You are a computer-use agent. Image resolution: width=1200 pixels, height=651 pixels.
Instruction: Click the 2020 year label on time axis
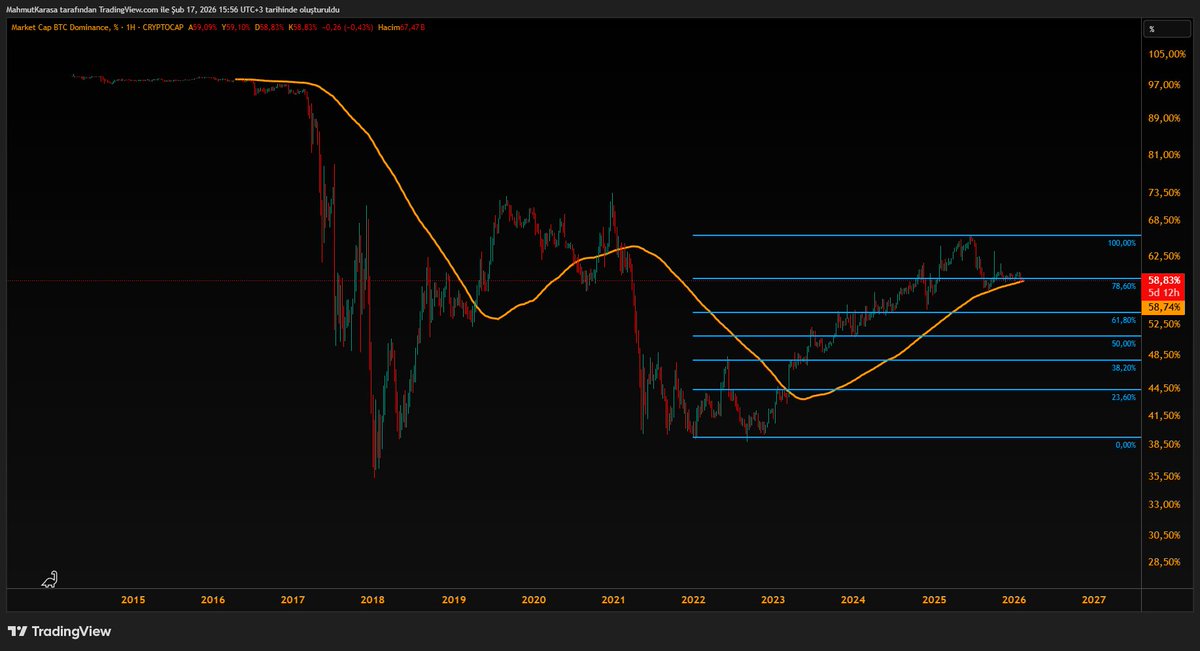click(533, 600)
